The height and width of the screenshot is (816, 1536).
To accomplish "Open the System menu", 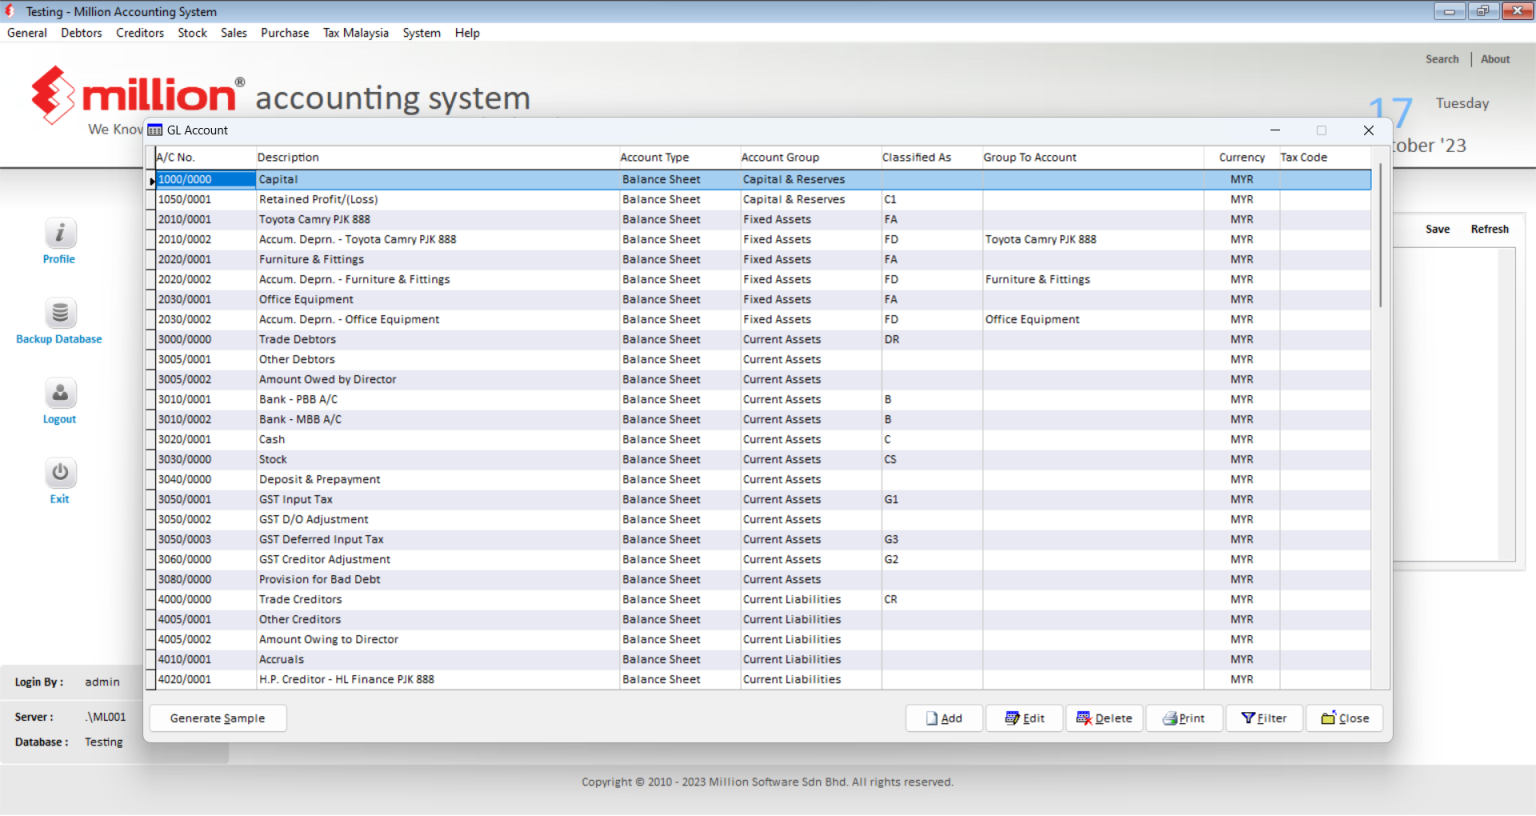I will tap(422, 33).
